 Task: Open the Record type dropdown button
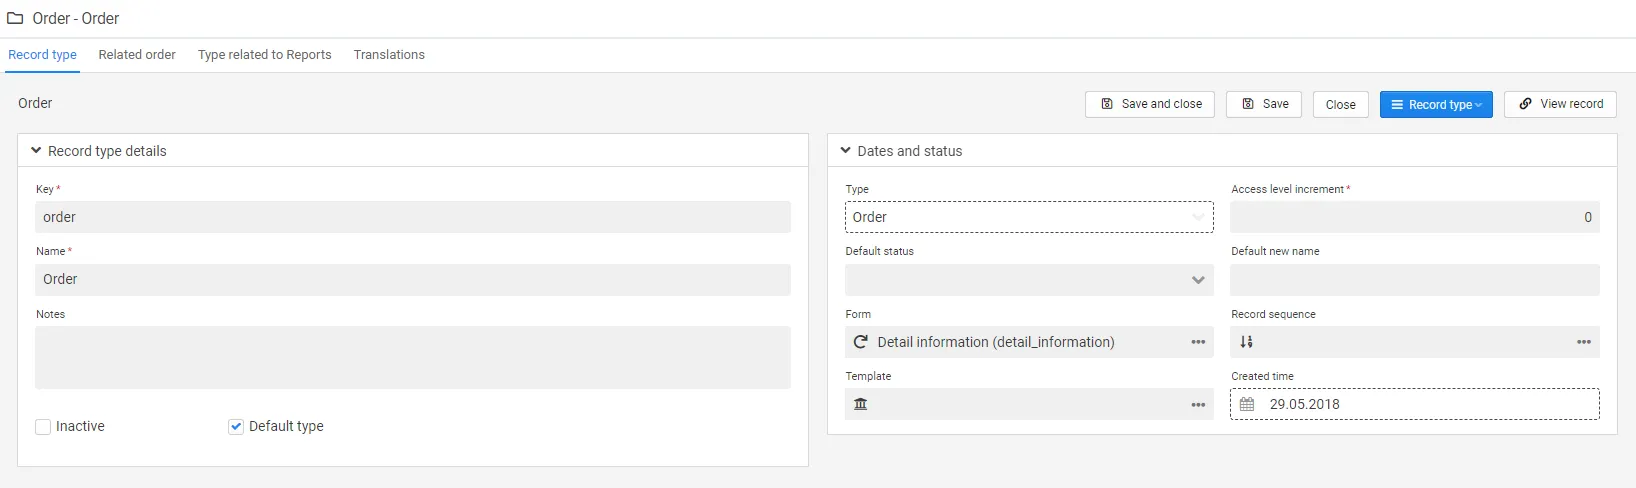tap(1436, 105)
